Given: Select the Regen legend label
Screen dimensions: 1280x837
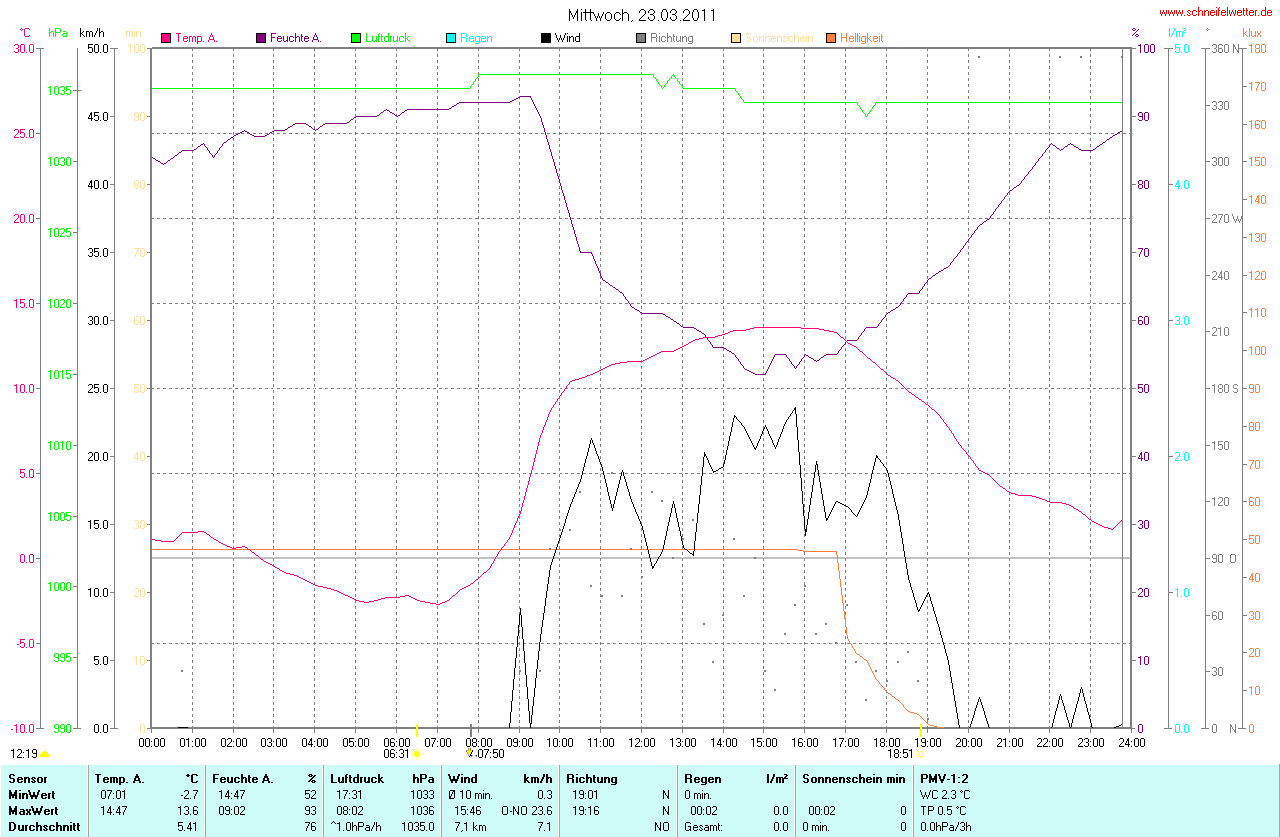Looking at the screenshot, I should point(476,38).
